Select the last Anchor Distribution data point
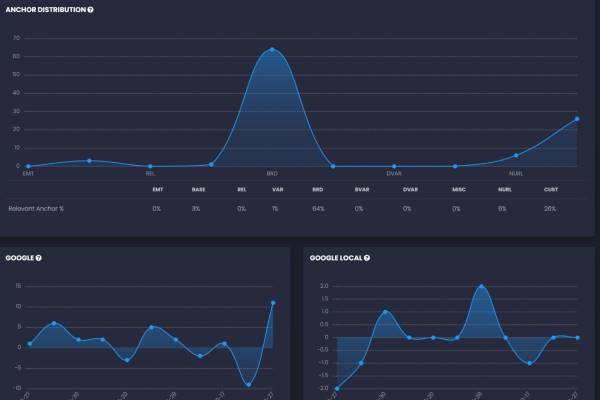 click(577, 119)
